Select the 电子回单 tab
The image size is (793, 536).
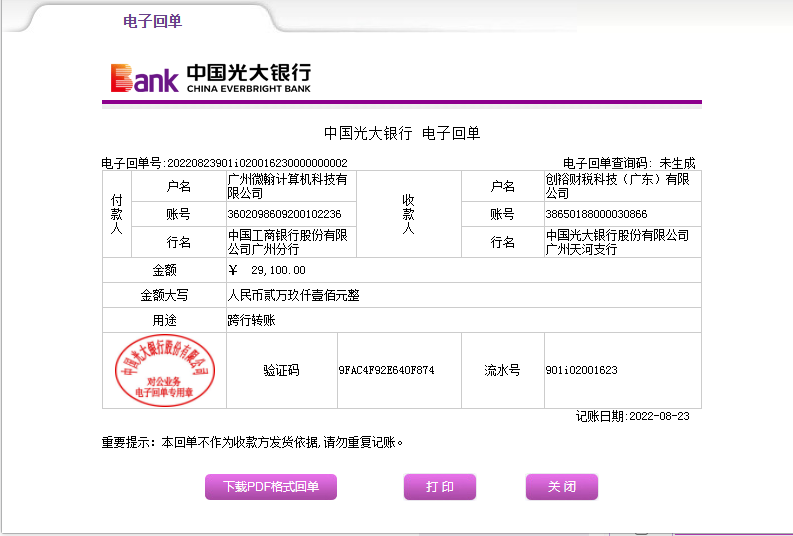pos(152,21)
